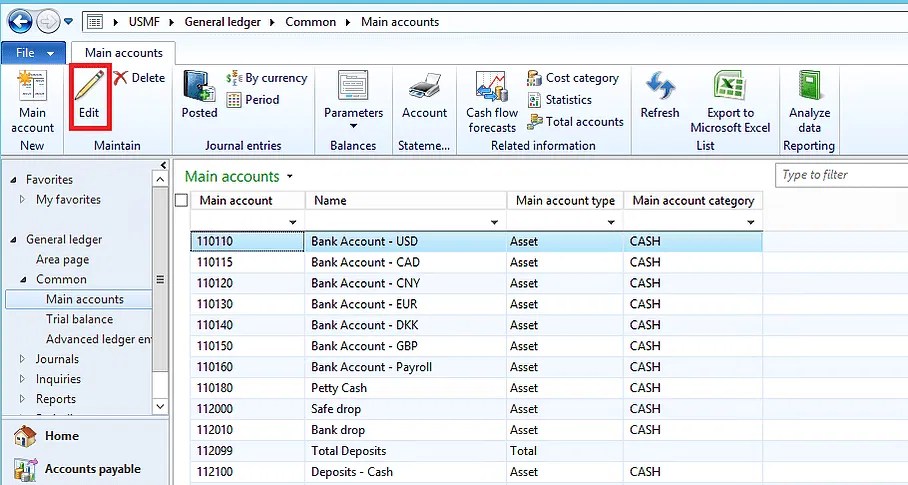Click the new Main account icon
This screenshot has height=485, width=908.
[32, 86]
